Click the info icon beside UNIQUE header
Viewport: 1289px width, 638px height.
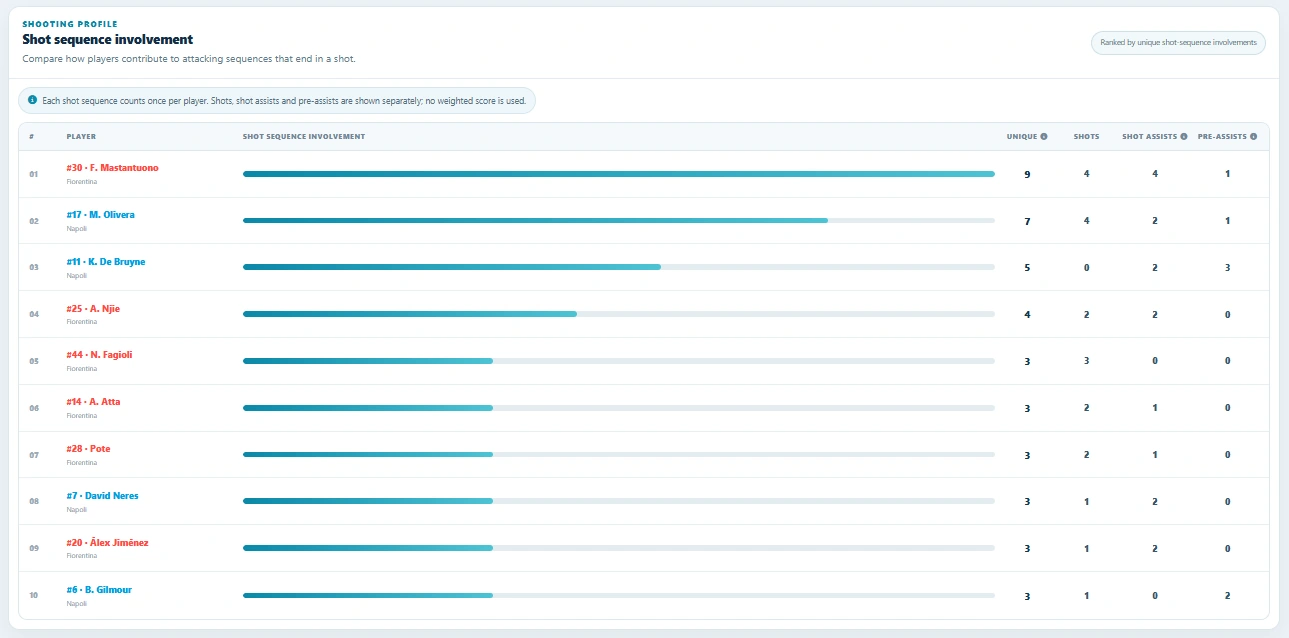[1044, 136]
